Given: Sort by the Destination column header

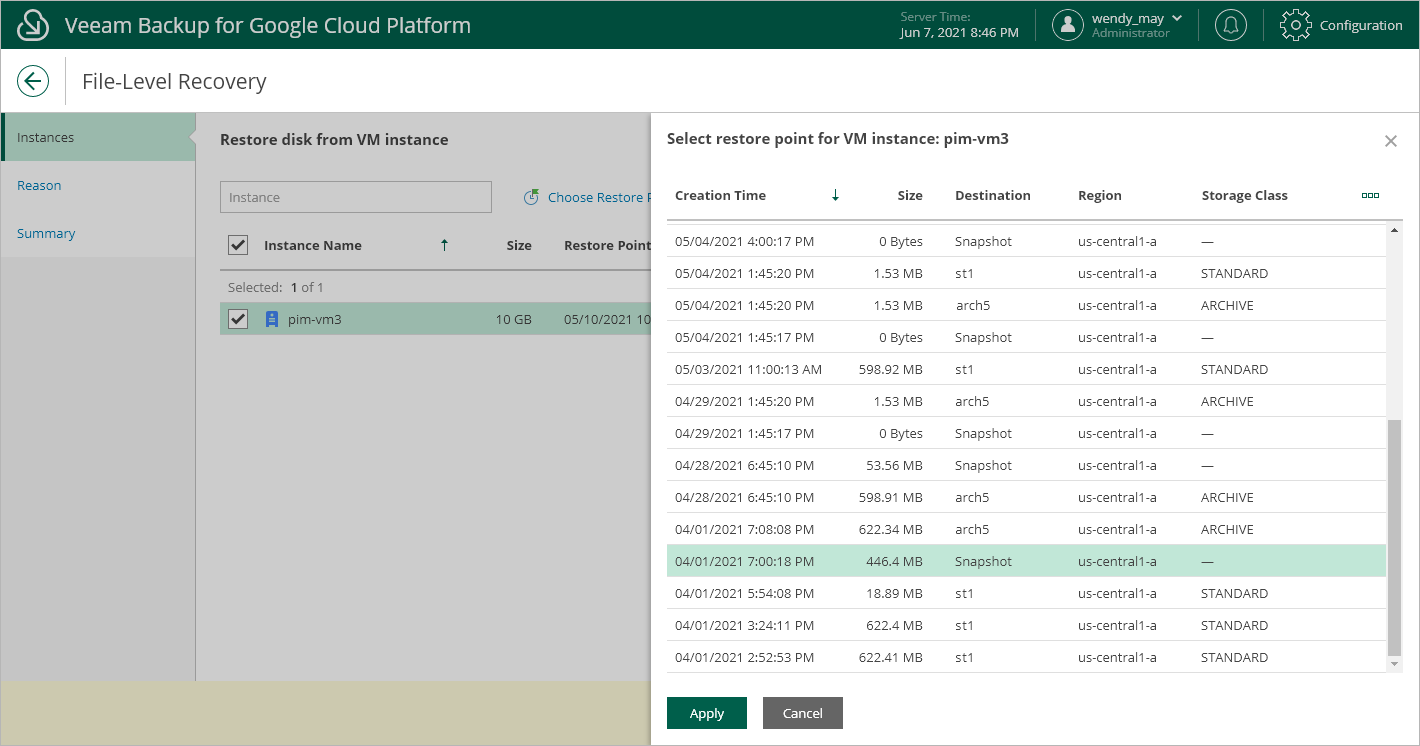Looking at the screenshot, I should (993, 195).
